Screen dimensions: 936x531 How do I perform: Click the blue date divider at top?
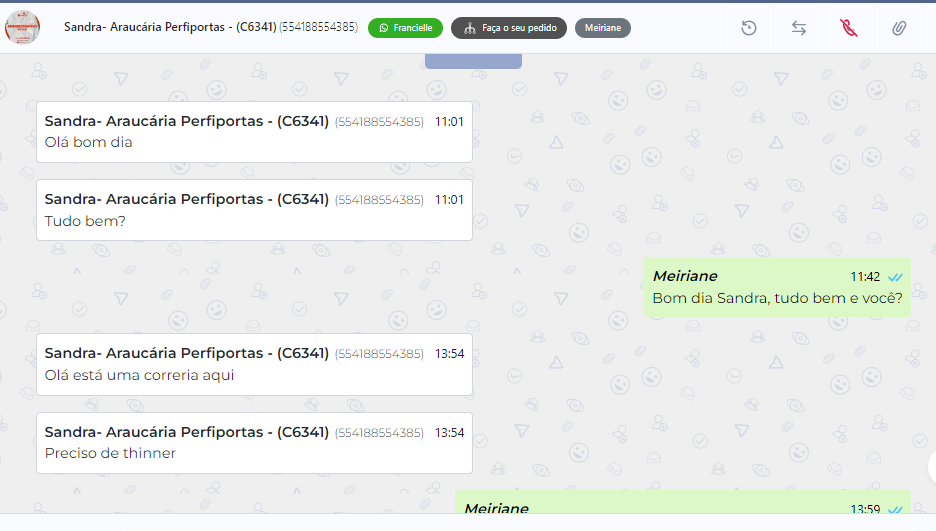(x=473, y=61)
